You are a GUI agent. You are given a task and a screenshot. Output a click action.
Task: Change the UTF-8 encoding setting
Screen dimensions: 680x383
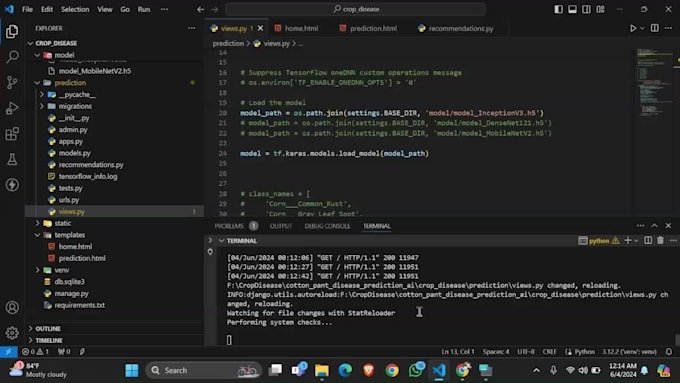pos(526,351)
